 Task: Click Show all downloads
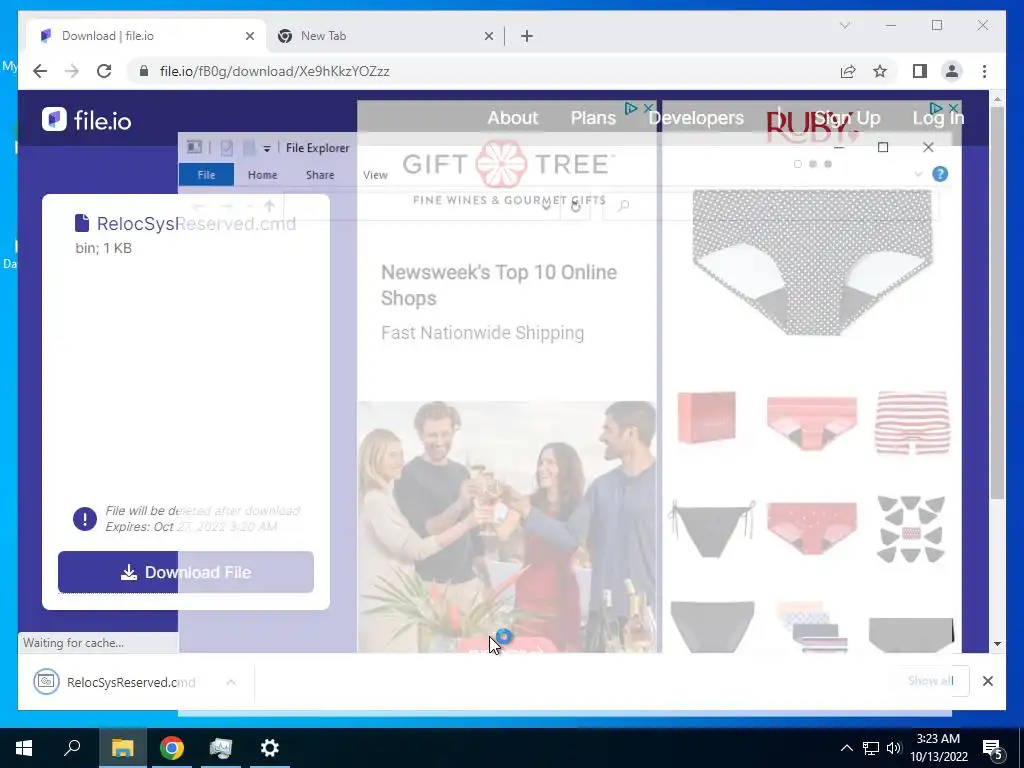click(931, 680)
